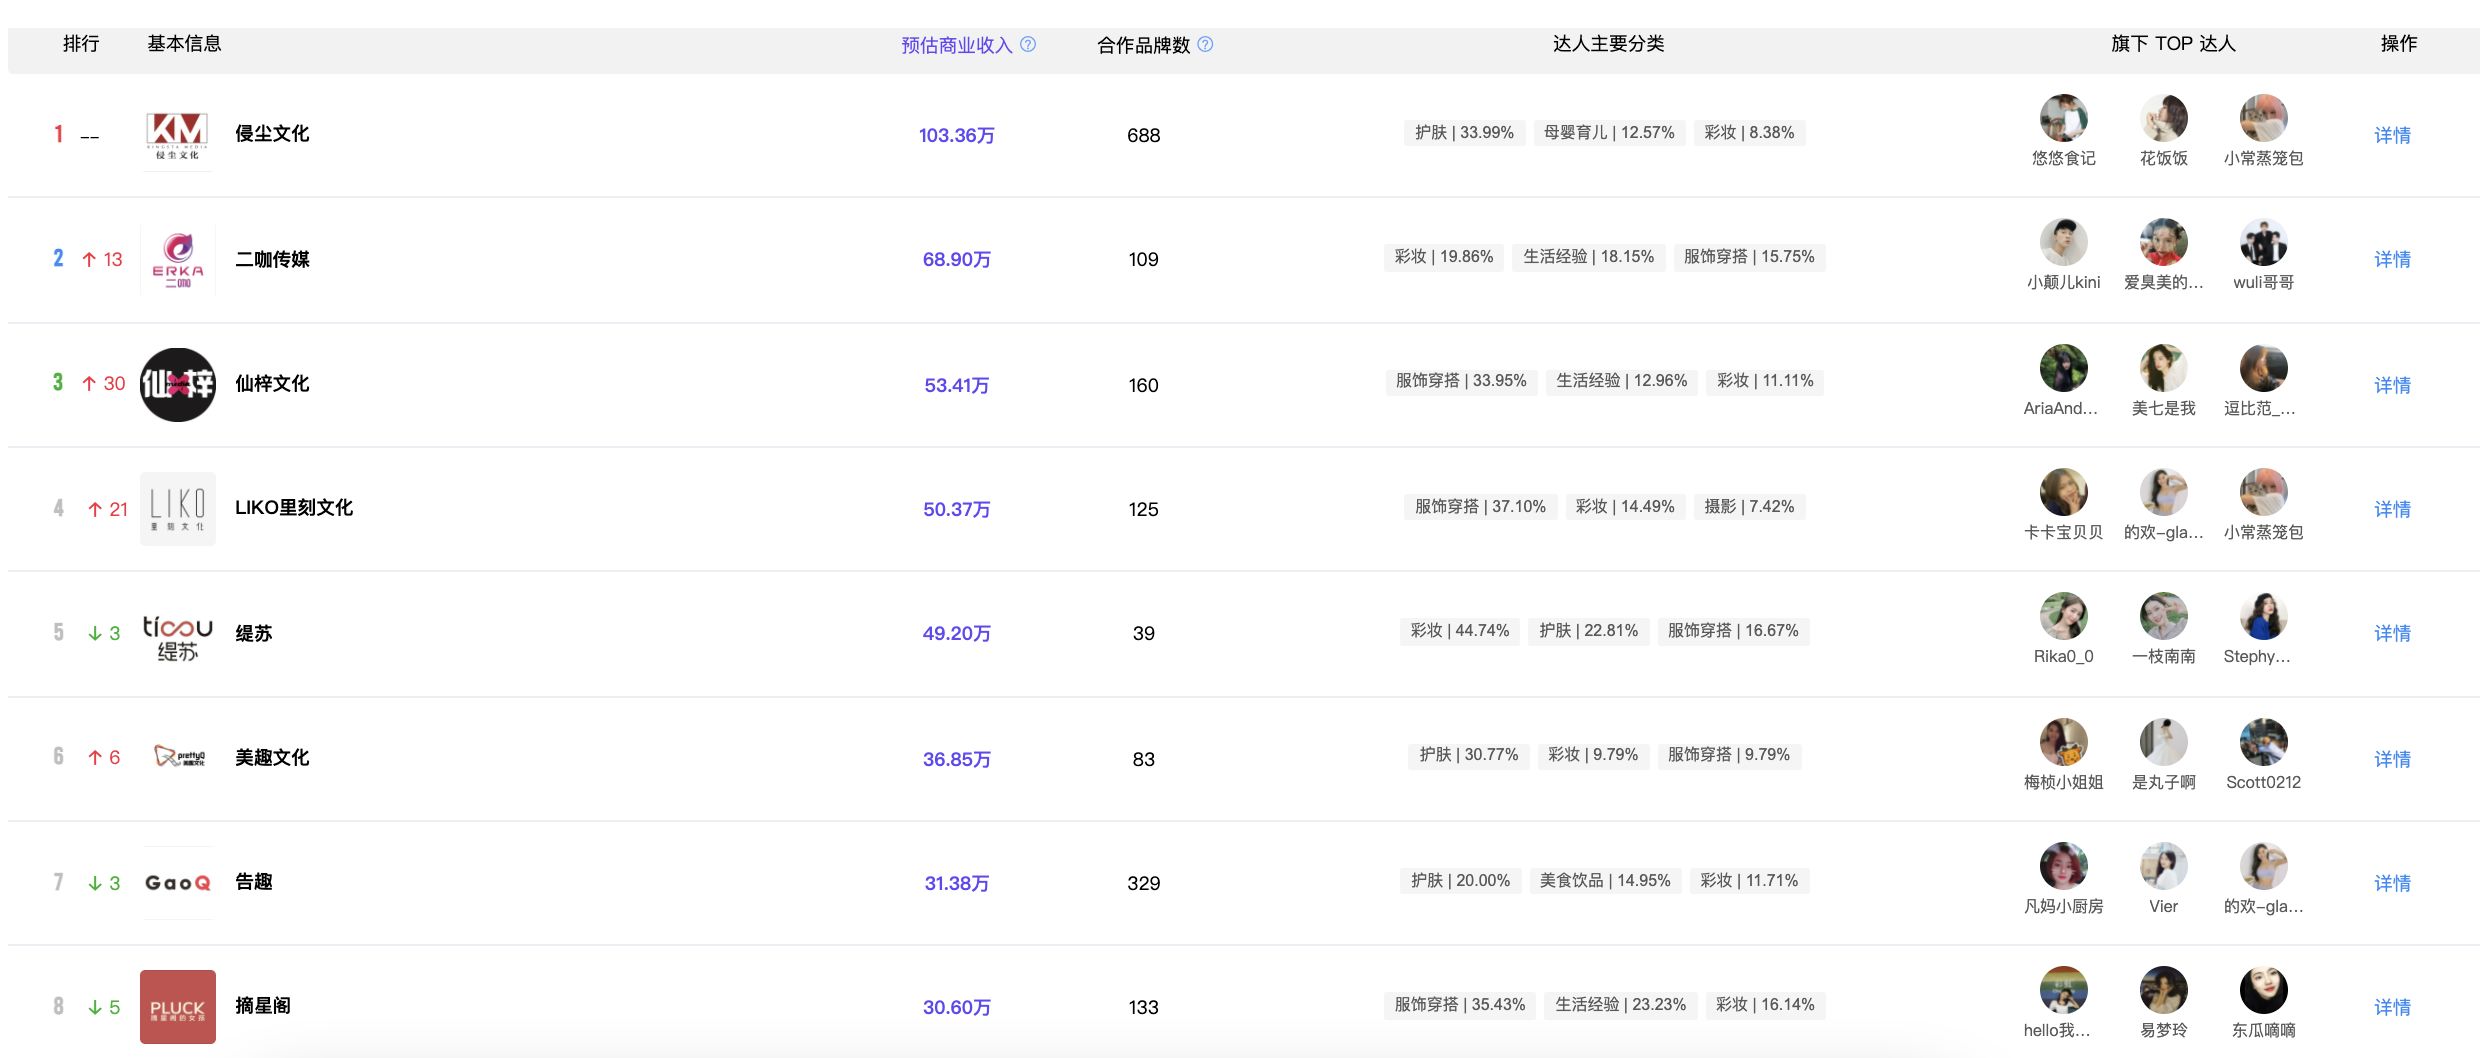
Task: Open the 告趣 GaoQ logo
Action: pyautogui.click(x=178, y=883)
